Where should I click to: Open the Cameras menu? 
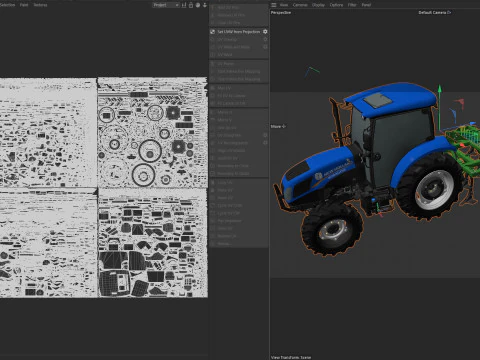(300, 5)
